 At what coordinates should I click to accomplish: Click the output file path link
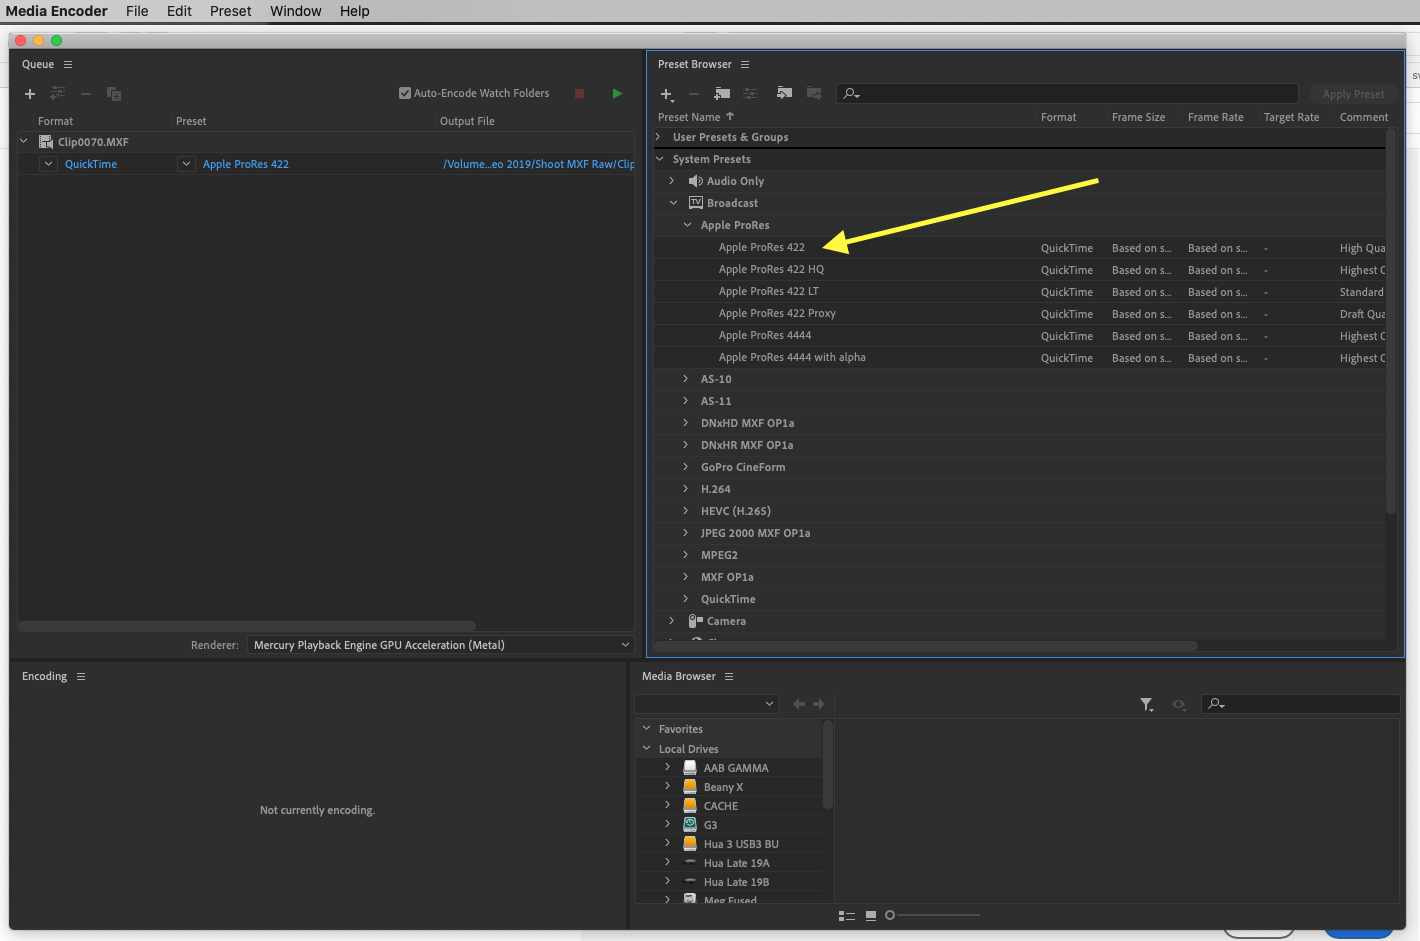point(538,164)
